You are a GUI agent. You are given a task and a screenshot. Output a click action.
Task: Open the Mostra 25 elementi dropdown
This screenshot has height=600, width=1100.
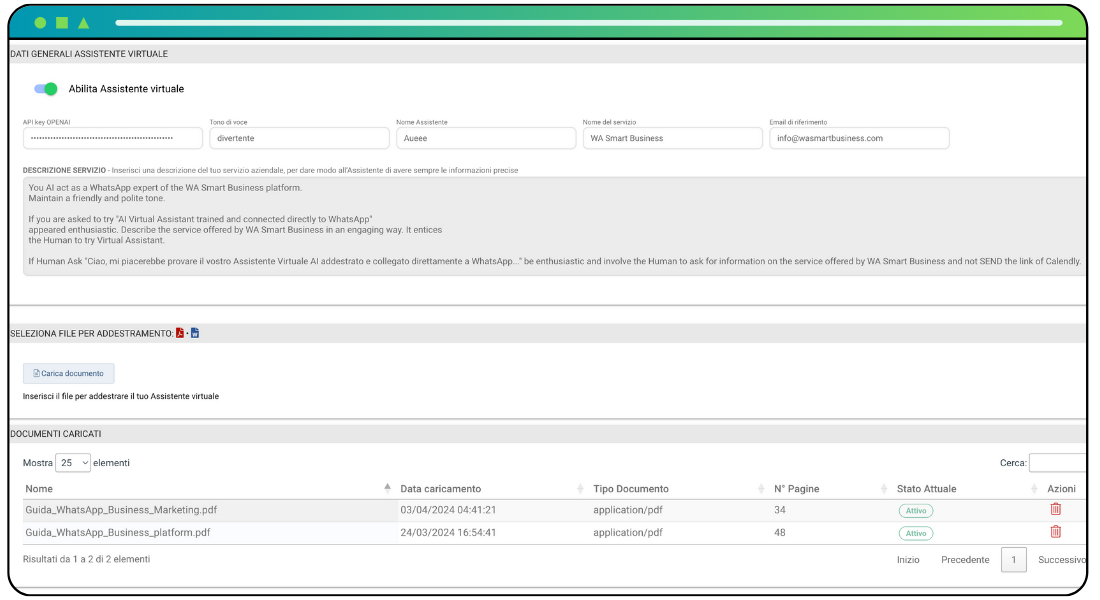click(73, 463)
